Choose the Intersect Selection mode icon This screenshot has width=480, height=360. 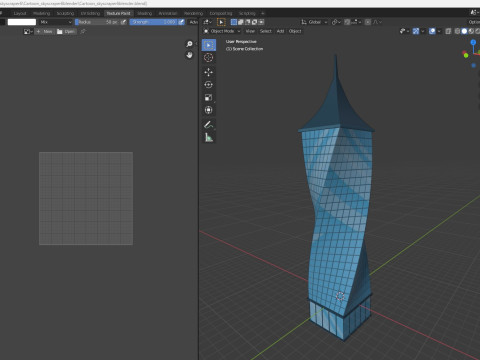point(261,22)
